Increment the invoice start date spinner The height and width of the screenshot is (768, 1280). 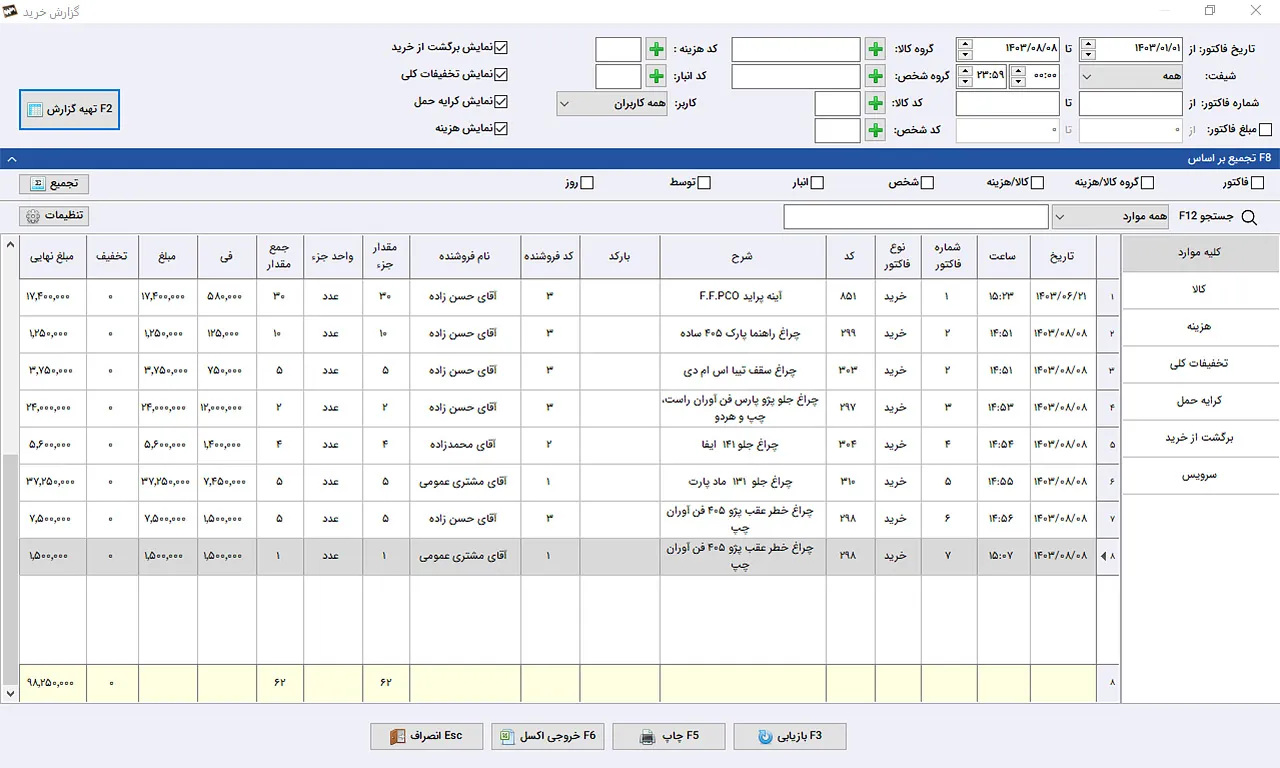pos(1088,43)
